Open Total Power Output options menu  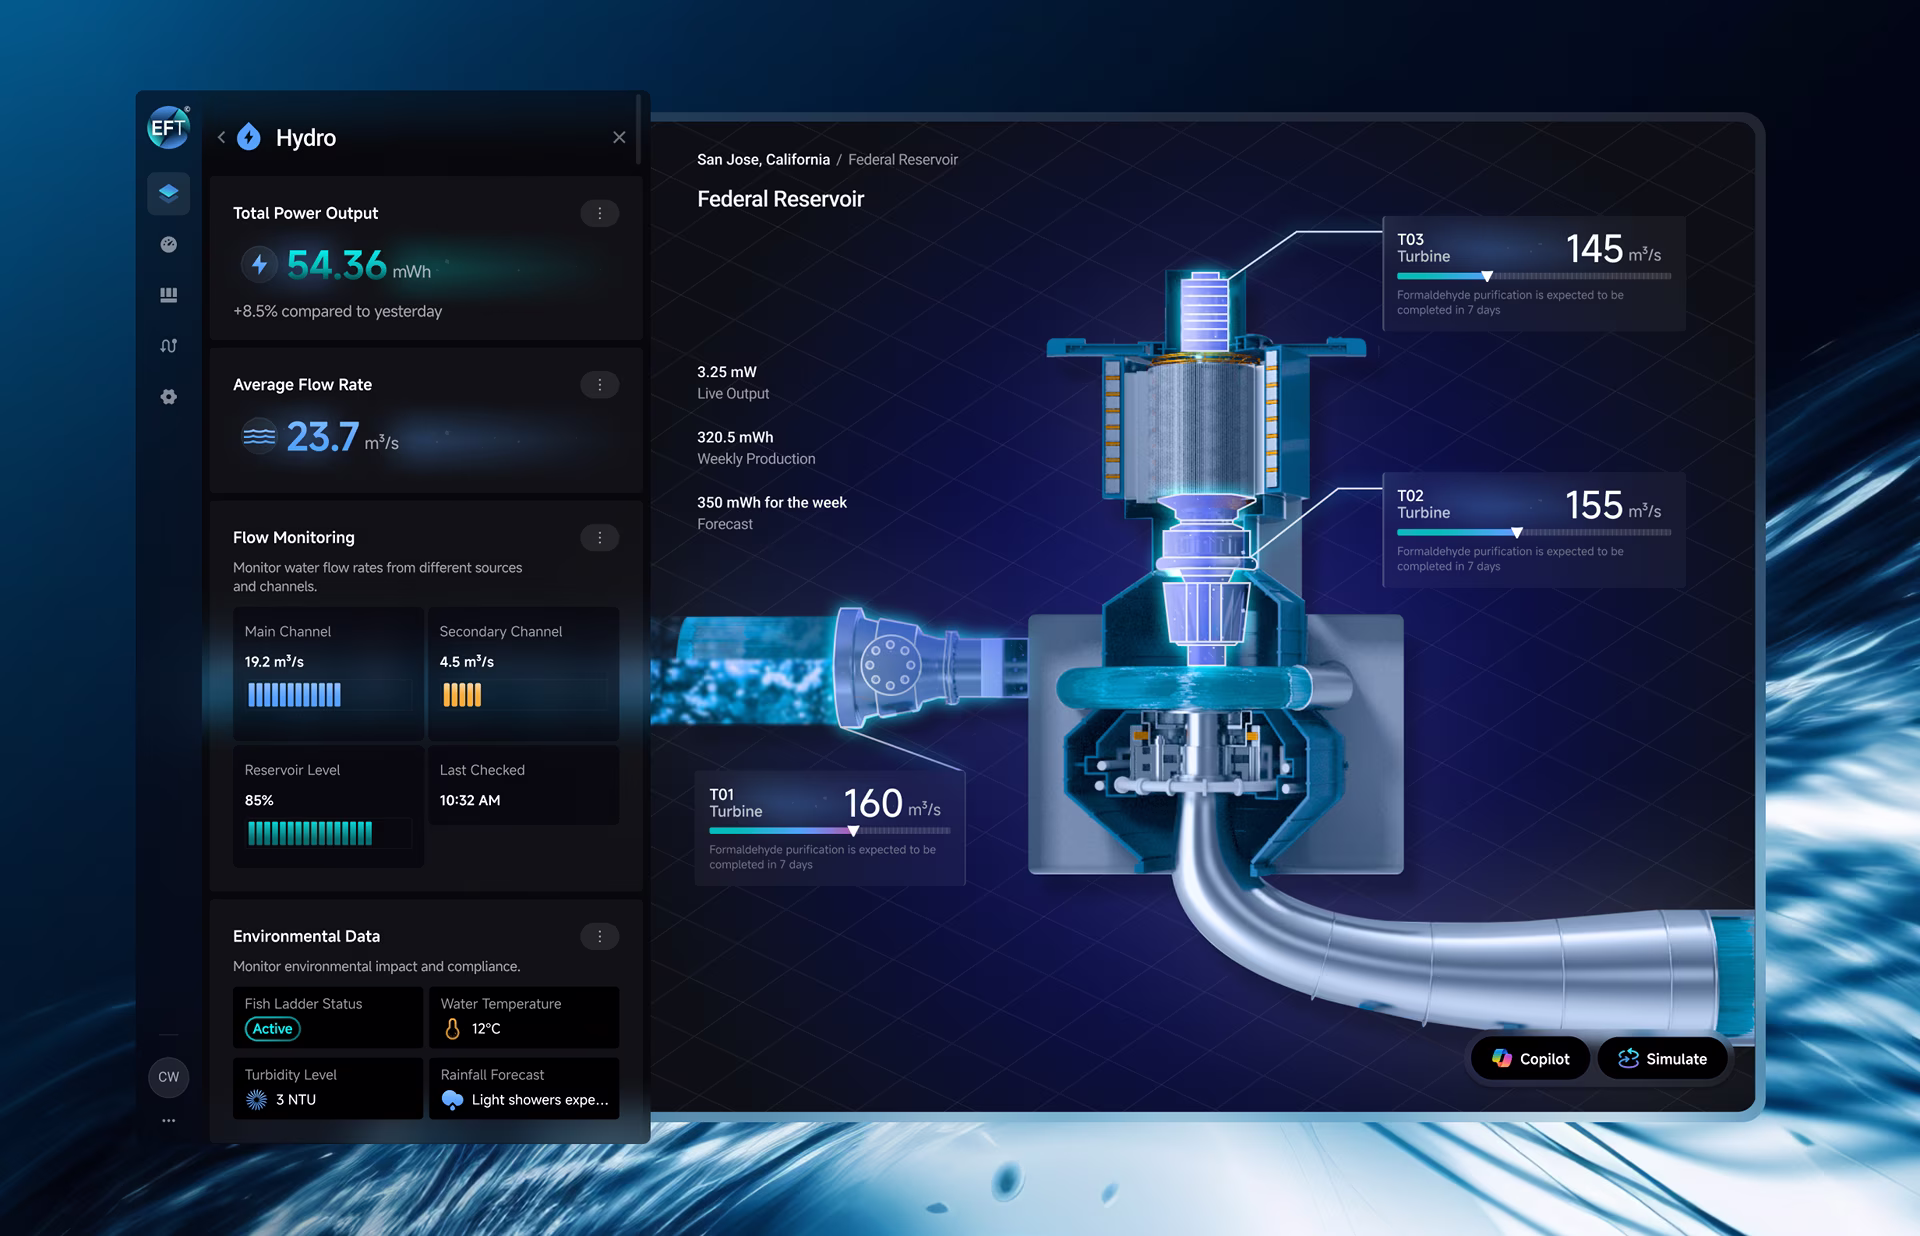click(x=599, y=213)
